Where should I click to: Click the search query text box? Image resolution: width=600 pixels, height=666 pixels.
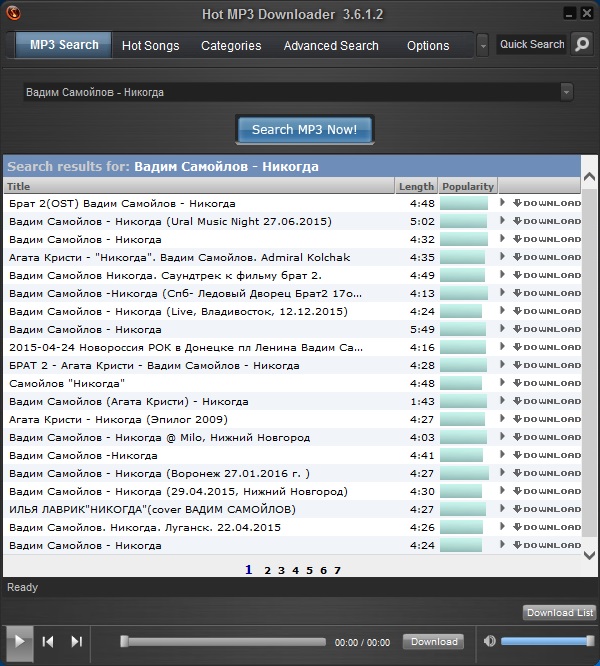point(291,92)
